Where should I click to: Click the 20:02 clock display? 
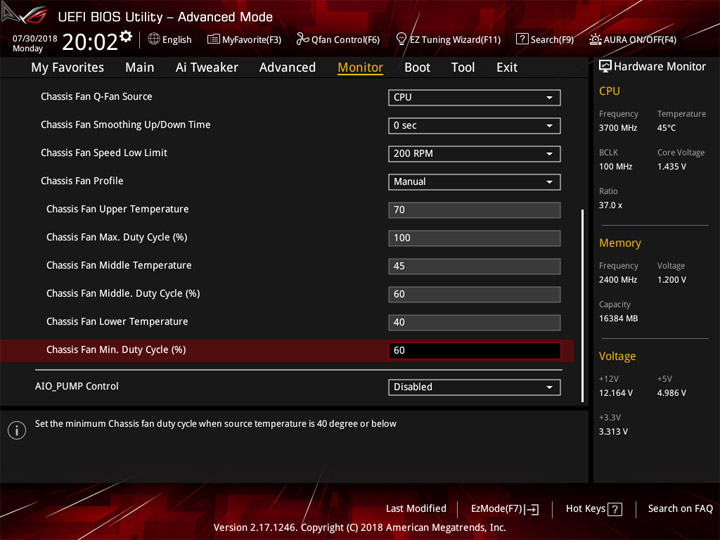point(90,42)
